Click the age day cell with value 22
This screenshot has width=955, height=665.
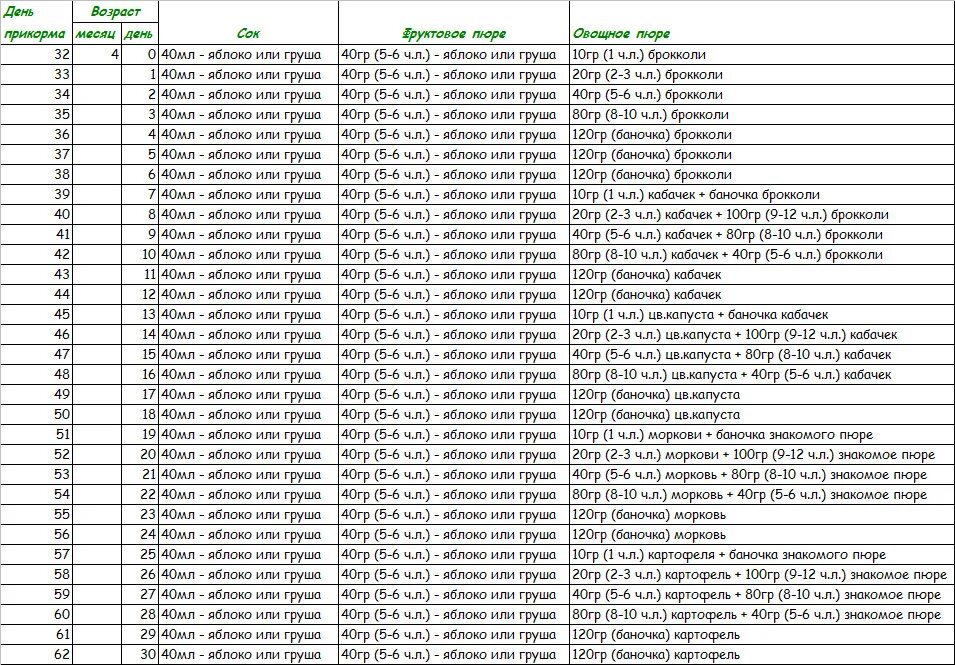pos(140,494)
